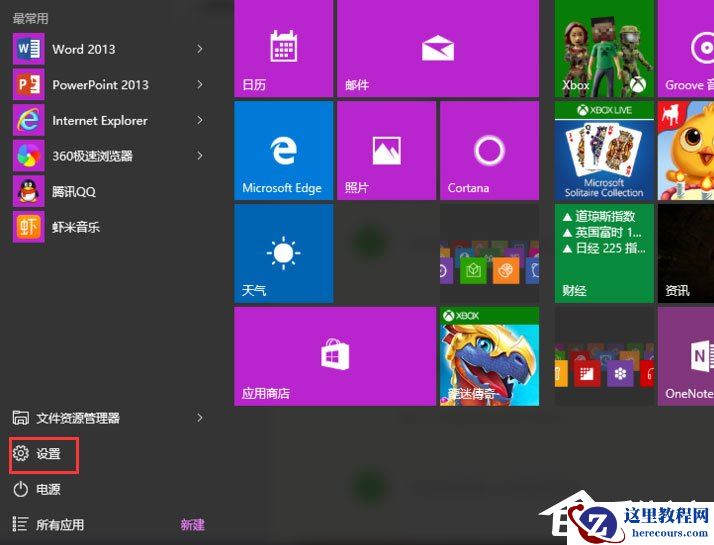Open the 资讯 news tile
Image resolution: width=714 pixels, height=545 pixels.
click(x=686, y=254)
